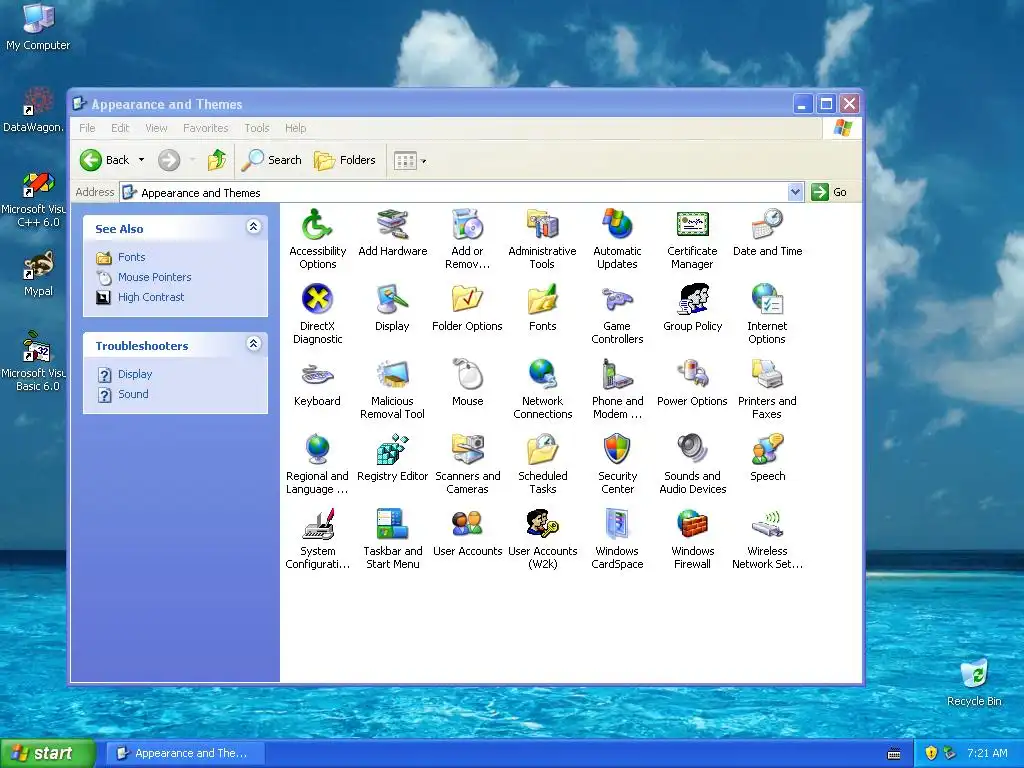Open the Add Hardware wizard
Image resolution: width=1024 pixels, height=768 pixels.
tap(392, 233)
